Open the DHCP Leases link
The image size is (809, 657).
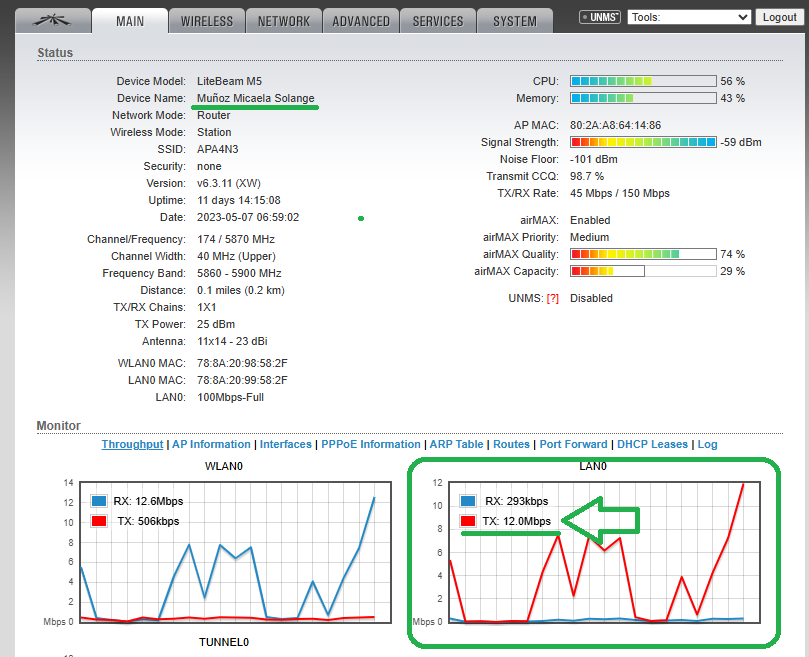pyautogui.click(x=652, y=444)
